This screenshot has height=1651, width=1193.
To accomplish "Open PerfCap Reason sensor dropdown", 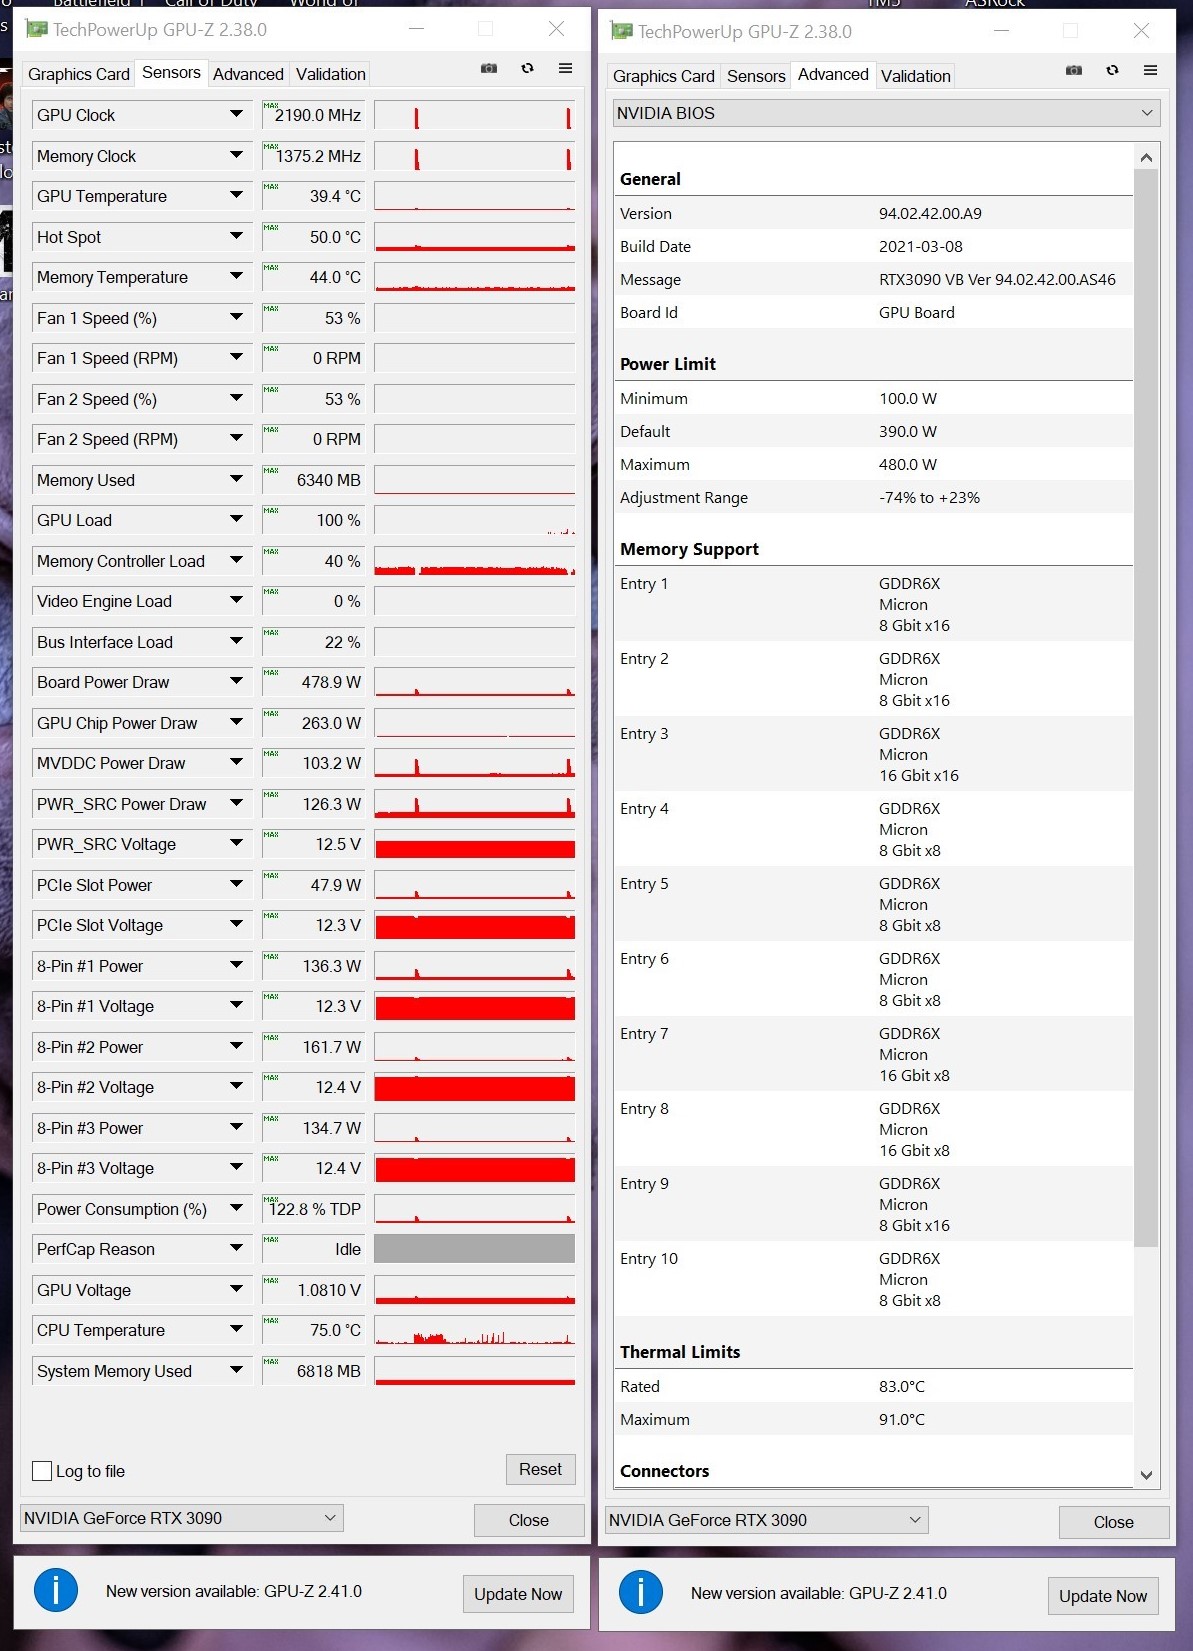I will point(236,1248).
